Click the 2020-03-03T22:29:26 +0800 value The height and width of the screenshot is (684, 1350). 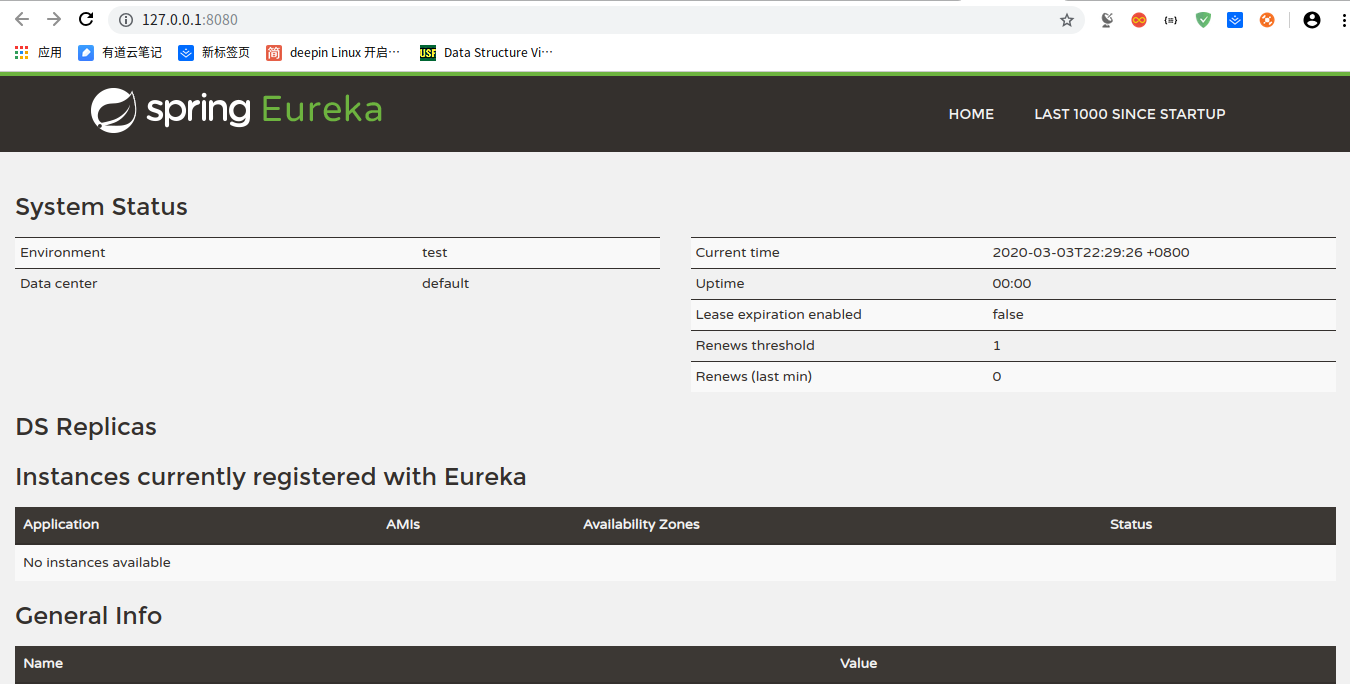(1091, 253)
